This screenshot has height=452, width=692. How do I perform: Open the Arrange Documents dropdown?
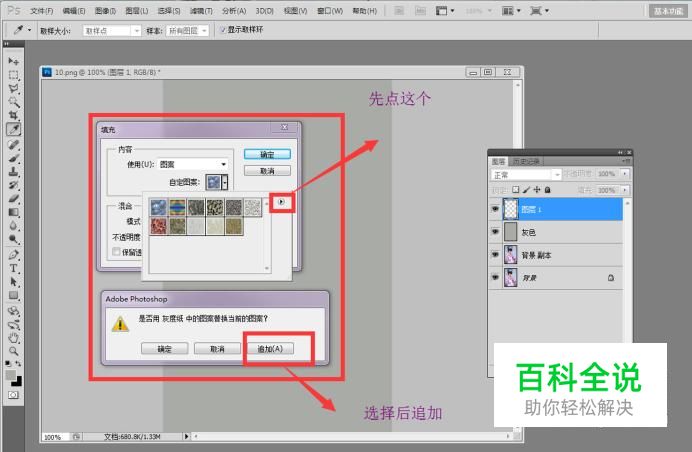(x=511, y=11)
